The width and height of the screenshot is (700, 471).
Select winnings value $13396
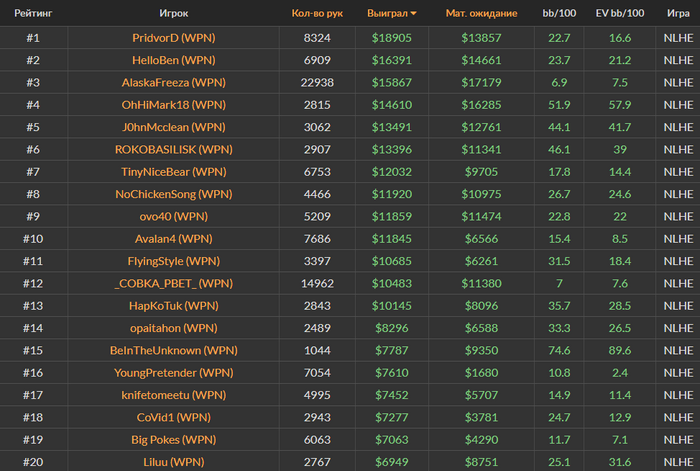pyautogui.click(x=392, y=150)
